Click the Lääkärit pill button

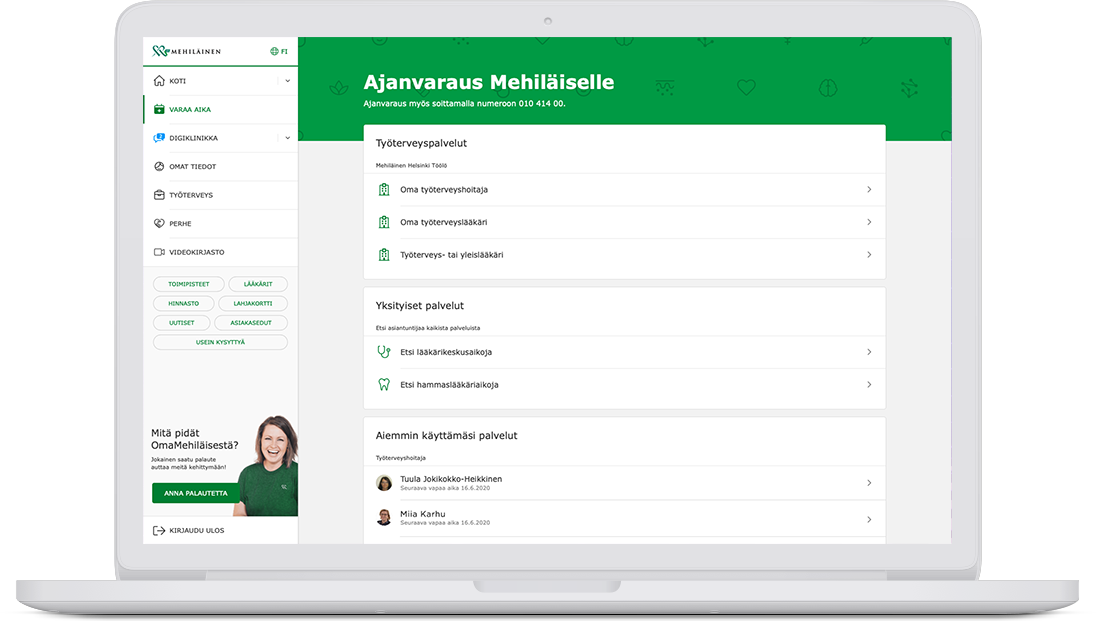[x=258, y=284]
